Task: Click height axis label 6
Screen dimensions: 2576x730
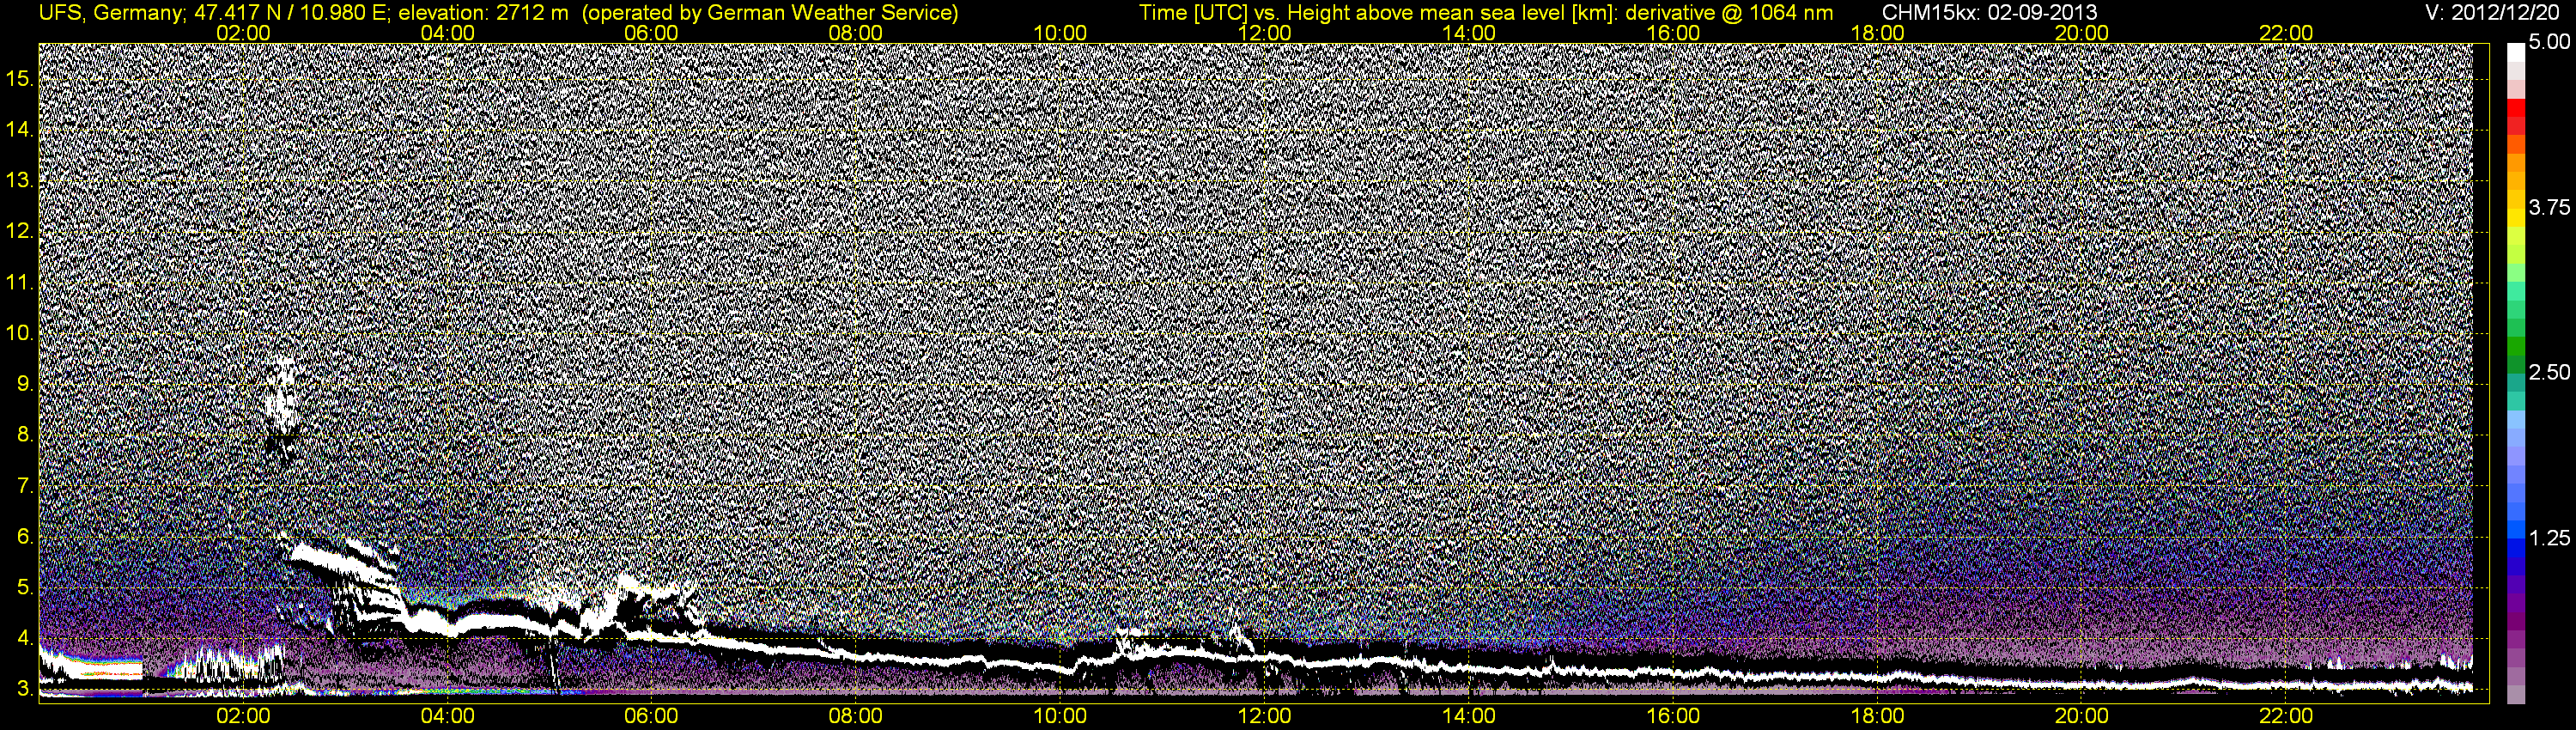Action: pos(25,537)
